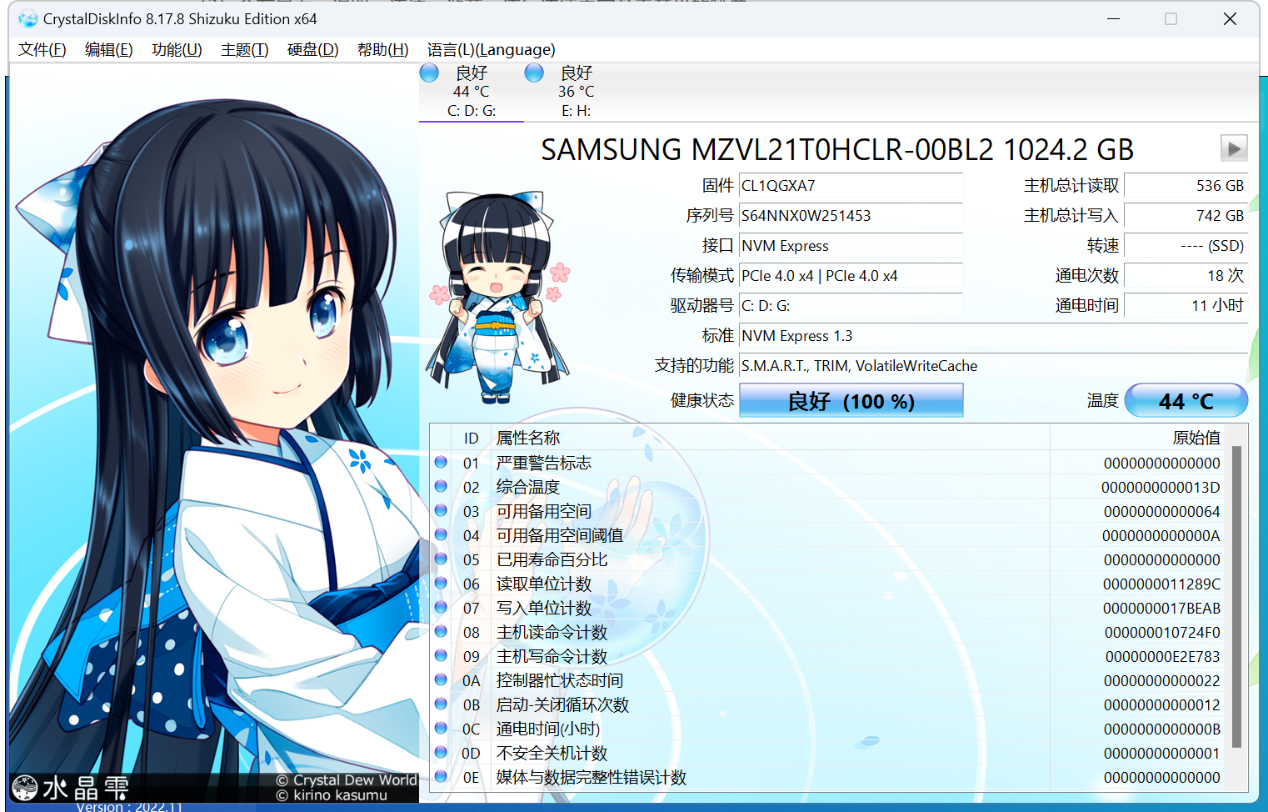This screenshot has height=812, width=1268.
Task: Click the status orb for 可用备用空间 row
Action: (441, 511)
